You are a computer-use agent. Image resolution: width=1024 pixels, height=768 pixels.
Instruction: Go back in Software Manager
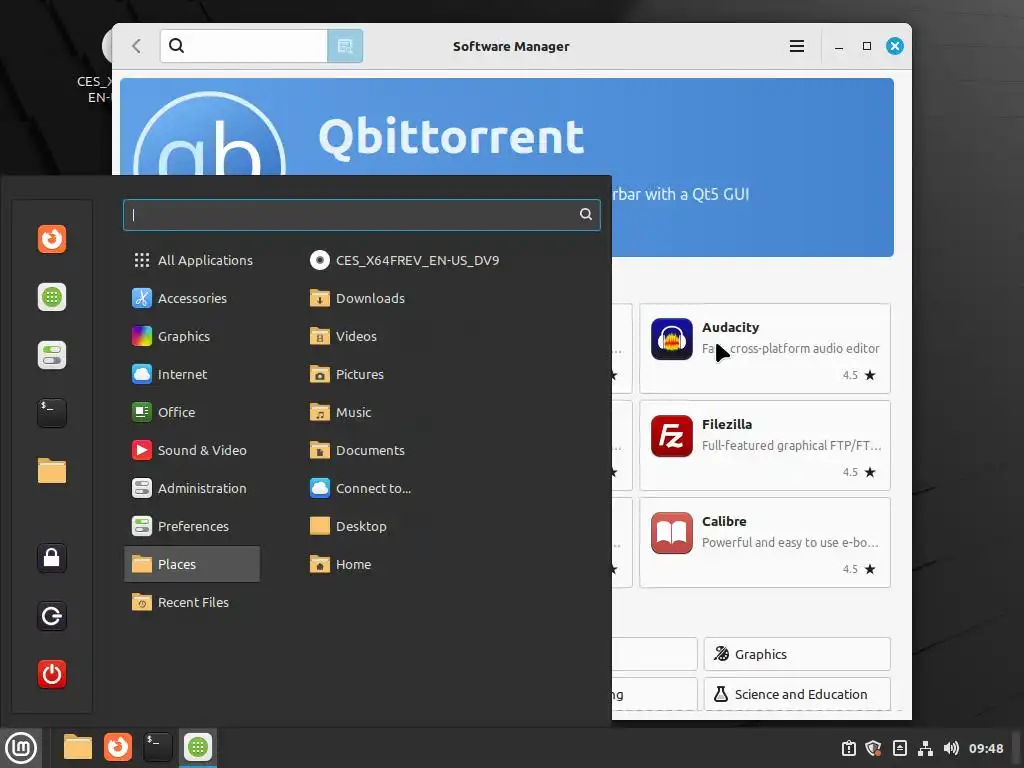136,46
